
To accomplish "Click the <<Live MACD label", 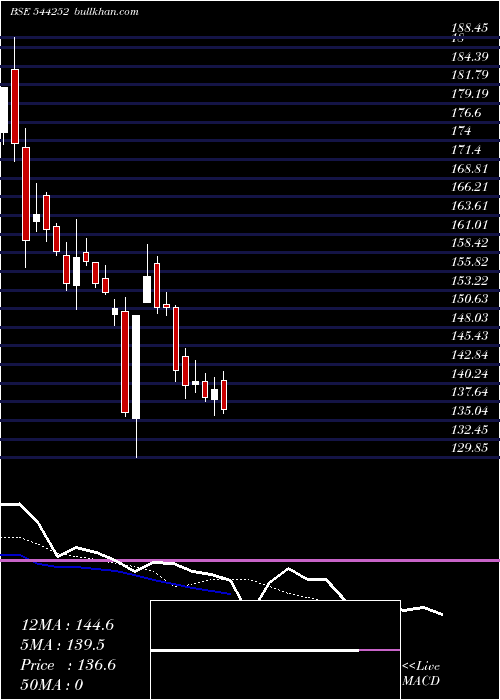I will pos(421,674).
